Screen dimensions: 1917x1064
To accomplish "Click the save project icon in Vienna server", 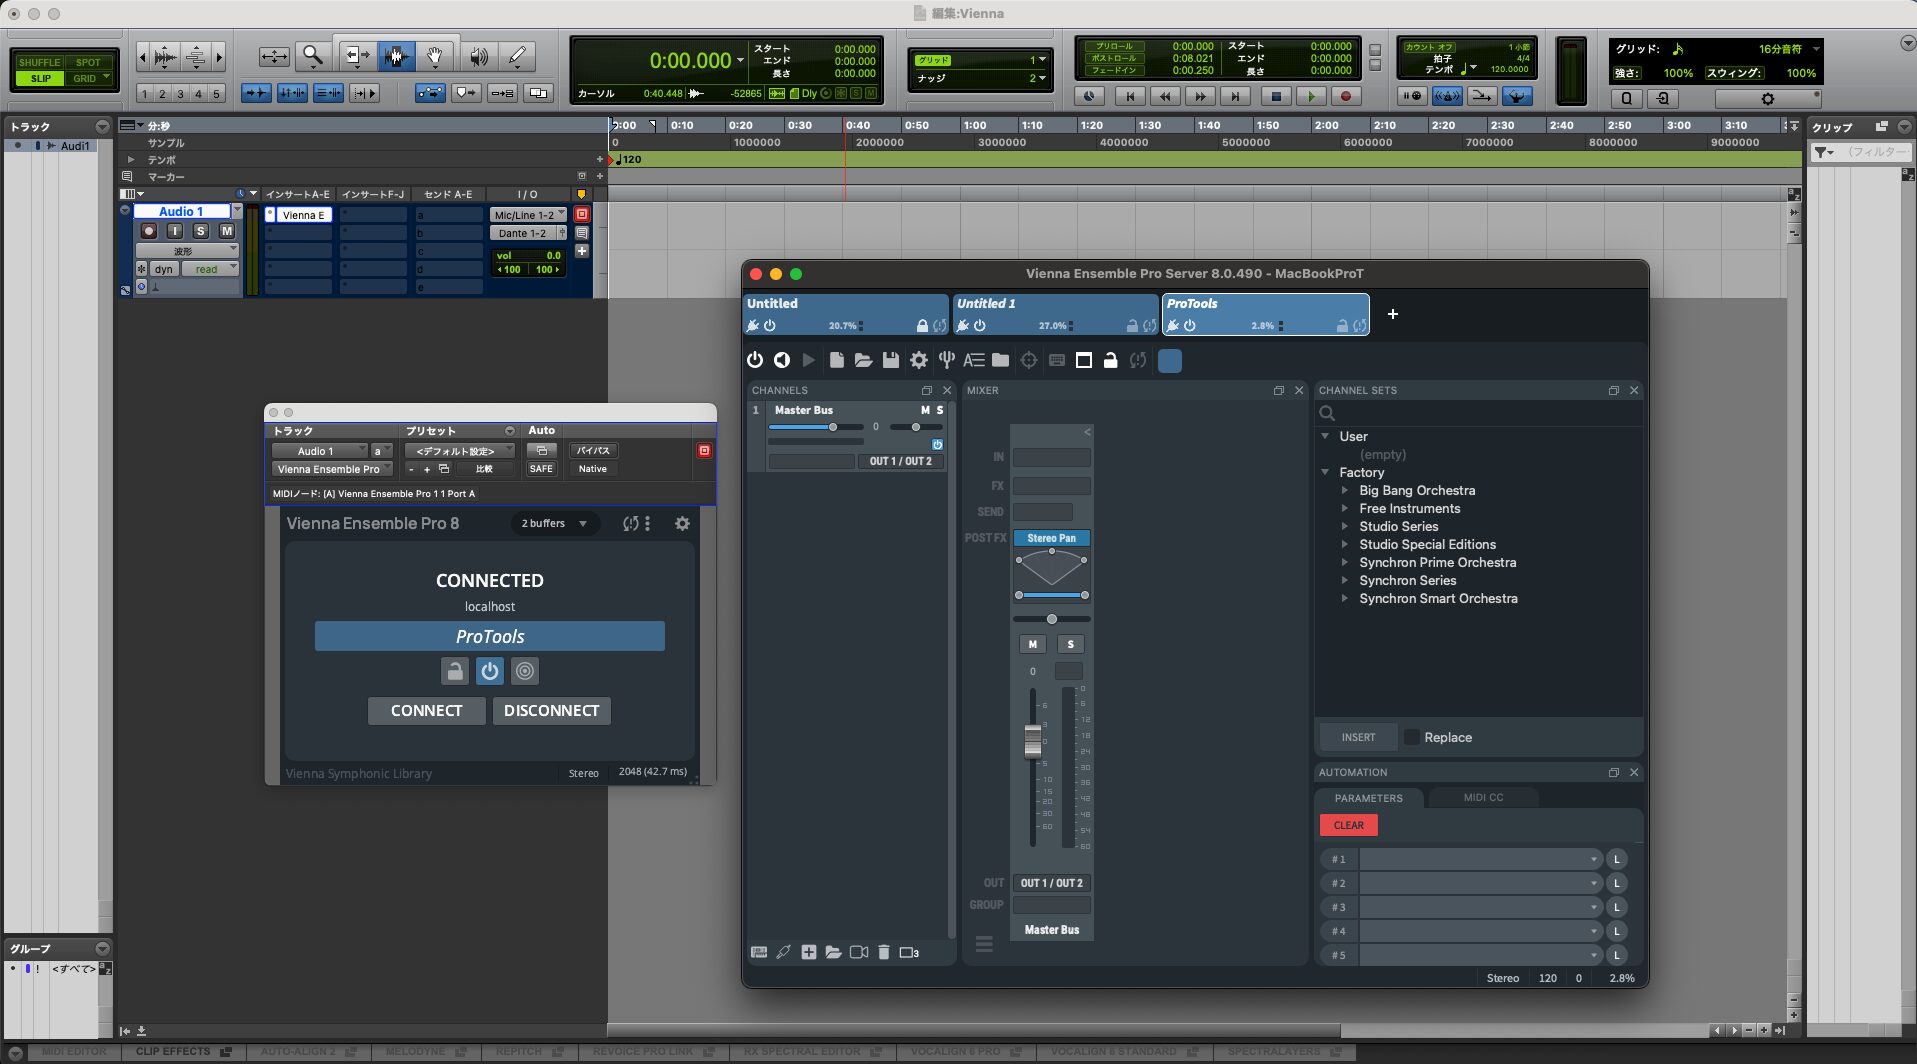I will tap(890, 360).
